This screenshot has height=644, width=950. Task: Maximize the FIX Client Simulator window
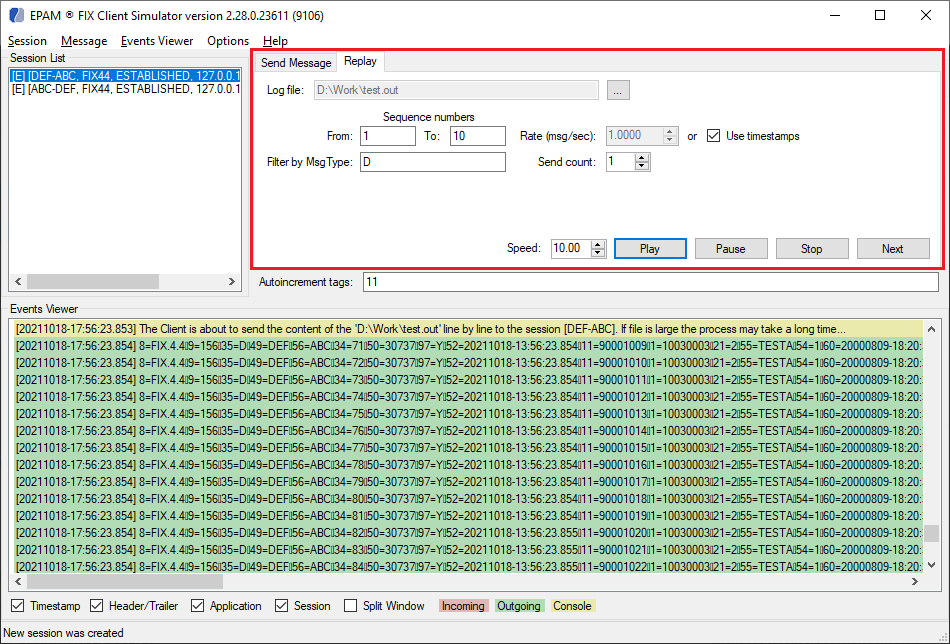(880, 15)
